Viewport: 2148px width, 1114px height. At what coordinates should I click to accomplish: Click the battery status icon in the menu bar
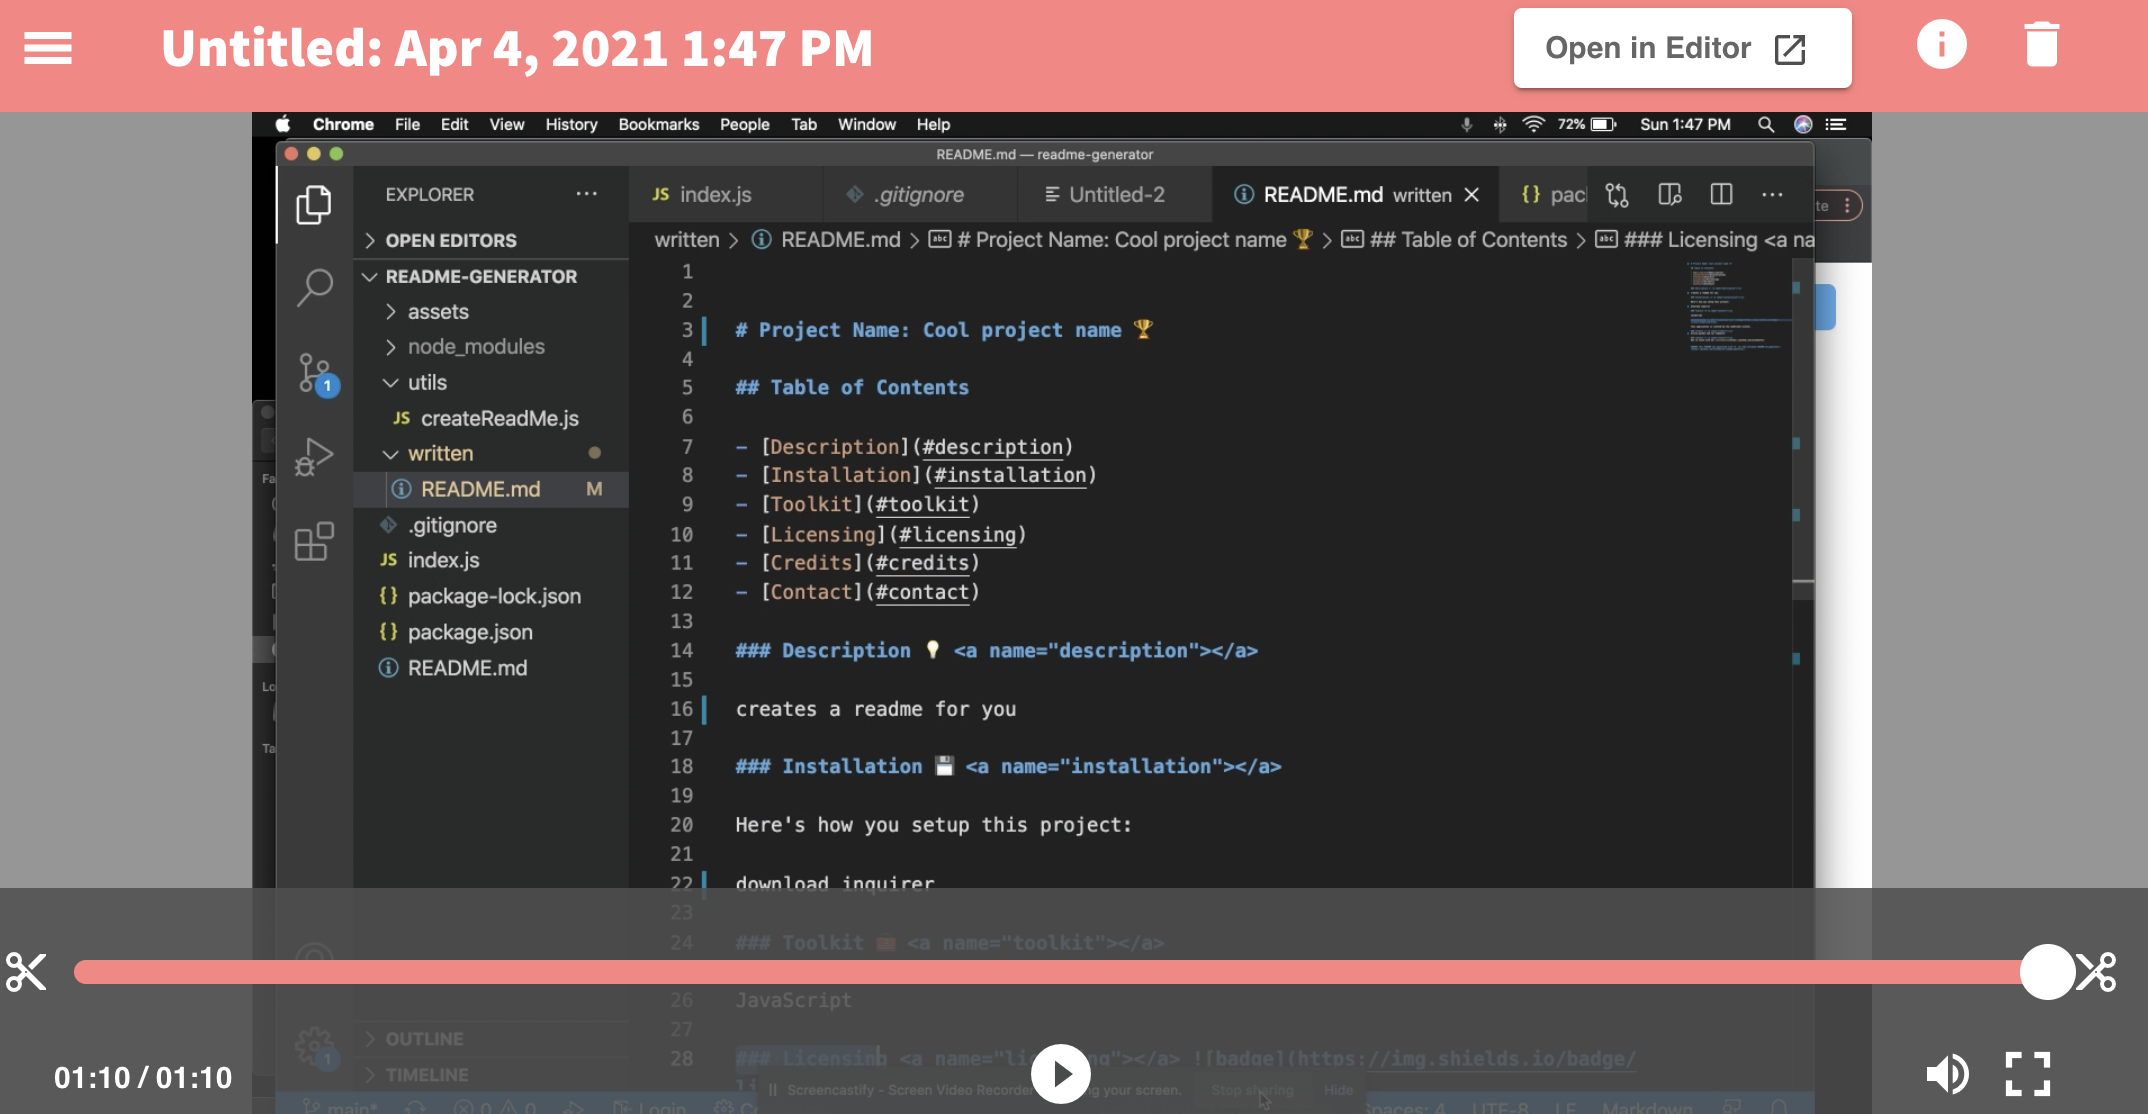click(1603, 124)
